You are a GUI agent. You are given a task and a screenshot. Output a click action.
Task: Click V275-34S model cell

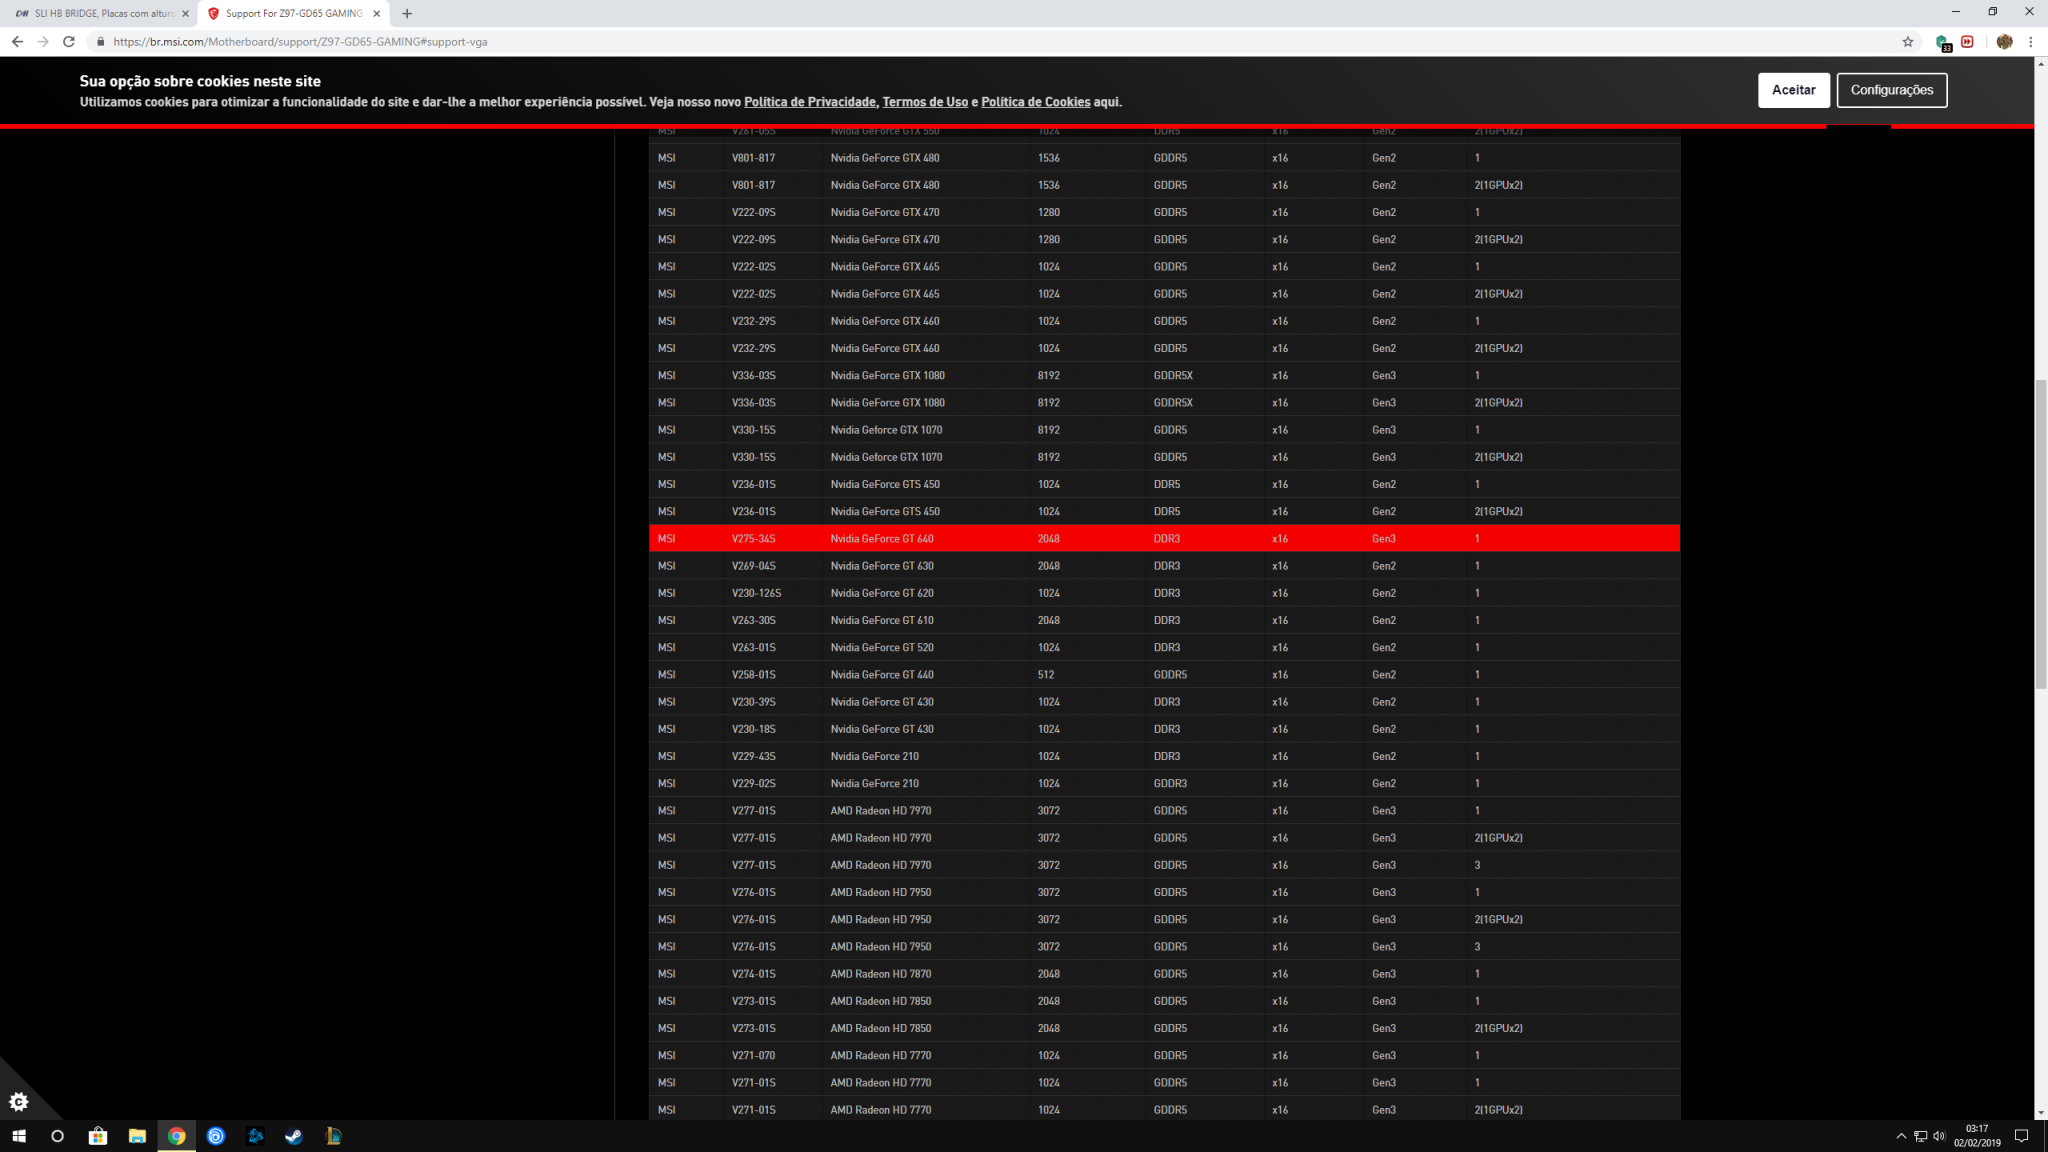point(754,539)
